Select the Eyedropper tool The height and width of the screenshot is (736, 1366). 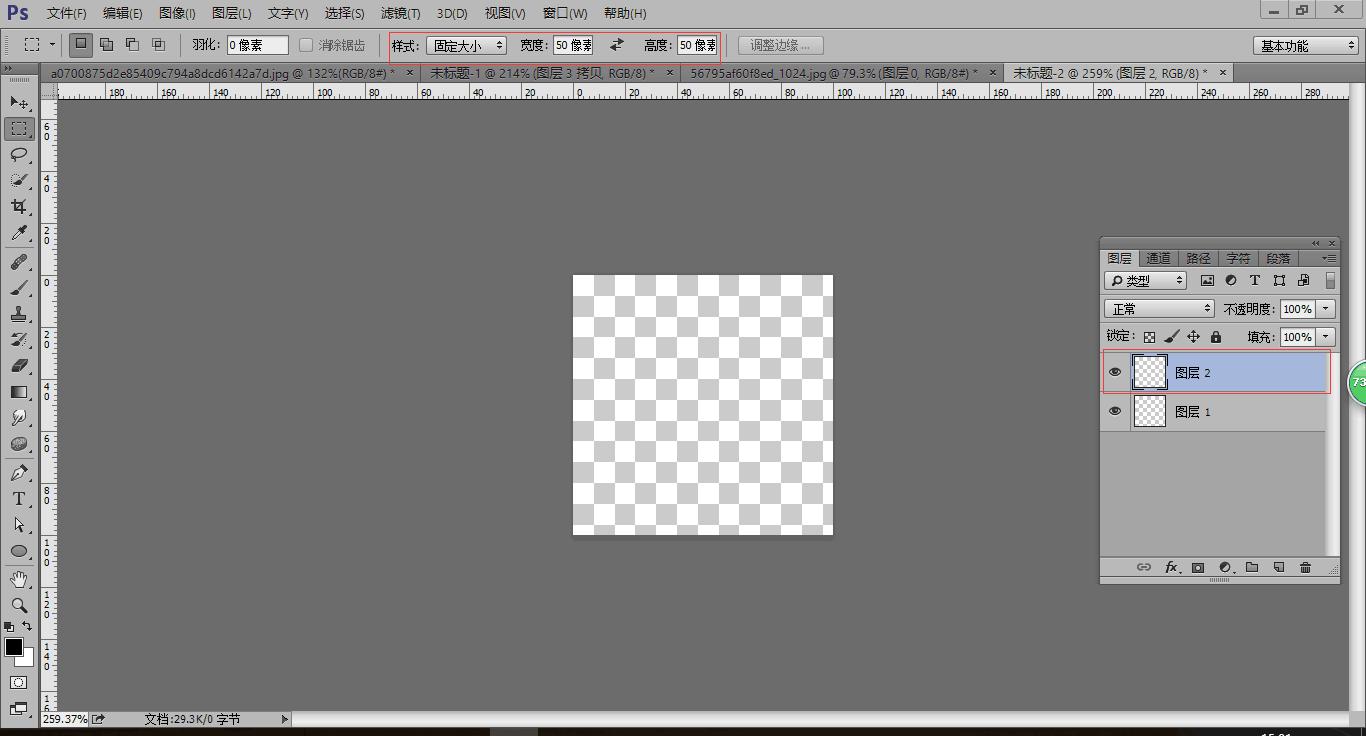pyautogui.click(x=19, y=233)
